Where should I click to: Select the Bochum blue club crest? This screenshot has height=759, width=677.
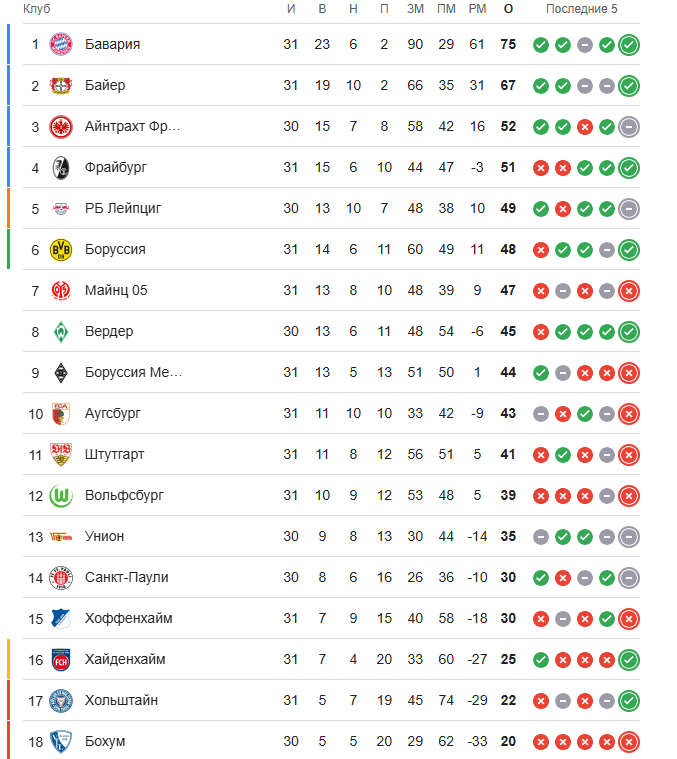(61, 741)
